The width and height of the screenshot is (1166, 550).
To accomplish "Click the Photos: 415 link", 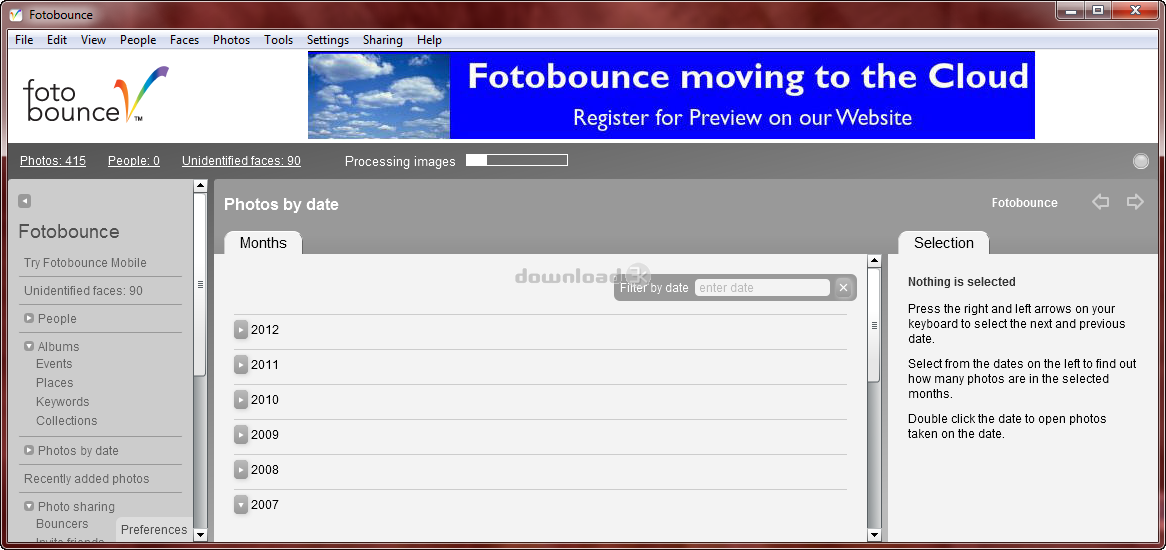I will [x=53, y=161].
